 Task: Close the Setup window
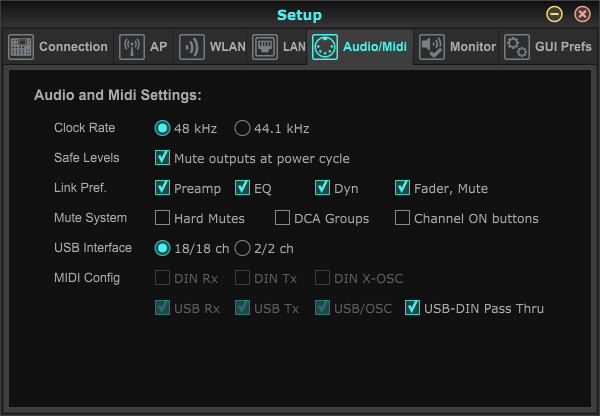582,15
